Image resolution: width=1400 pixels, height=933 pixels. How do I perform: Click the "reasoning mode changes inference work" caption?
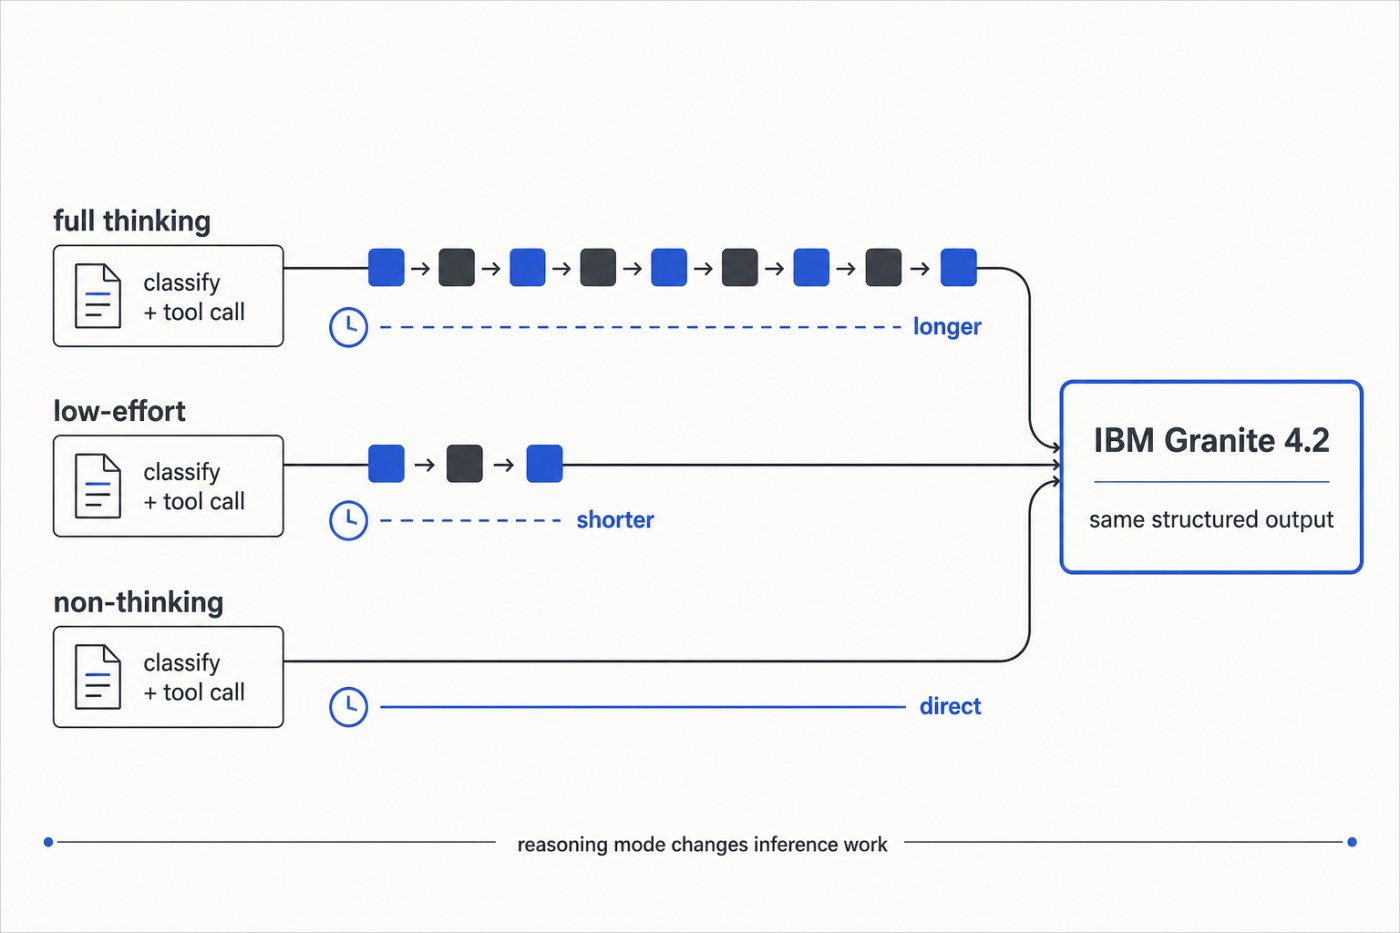[x=702, y=844]
